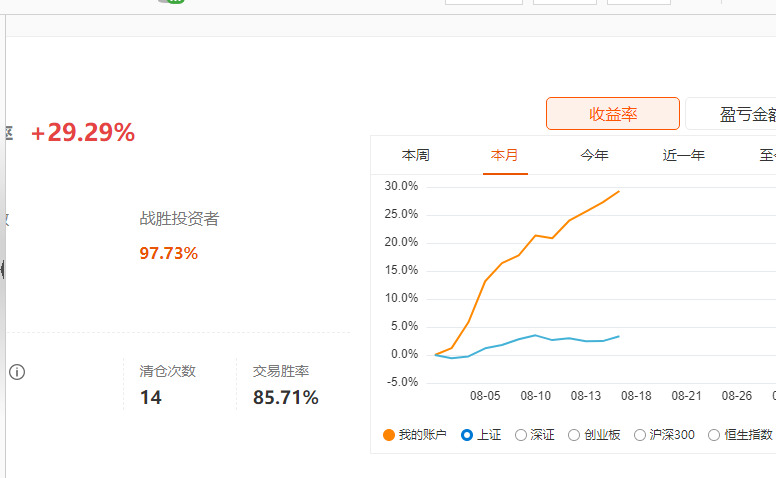Screen dimensions: 776x478
Task: Switch to the 本周 tab
Action: (x=416, y=155)
